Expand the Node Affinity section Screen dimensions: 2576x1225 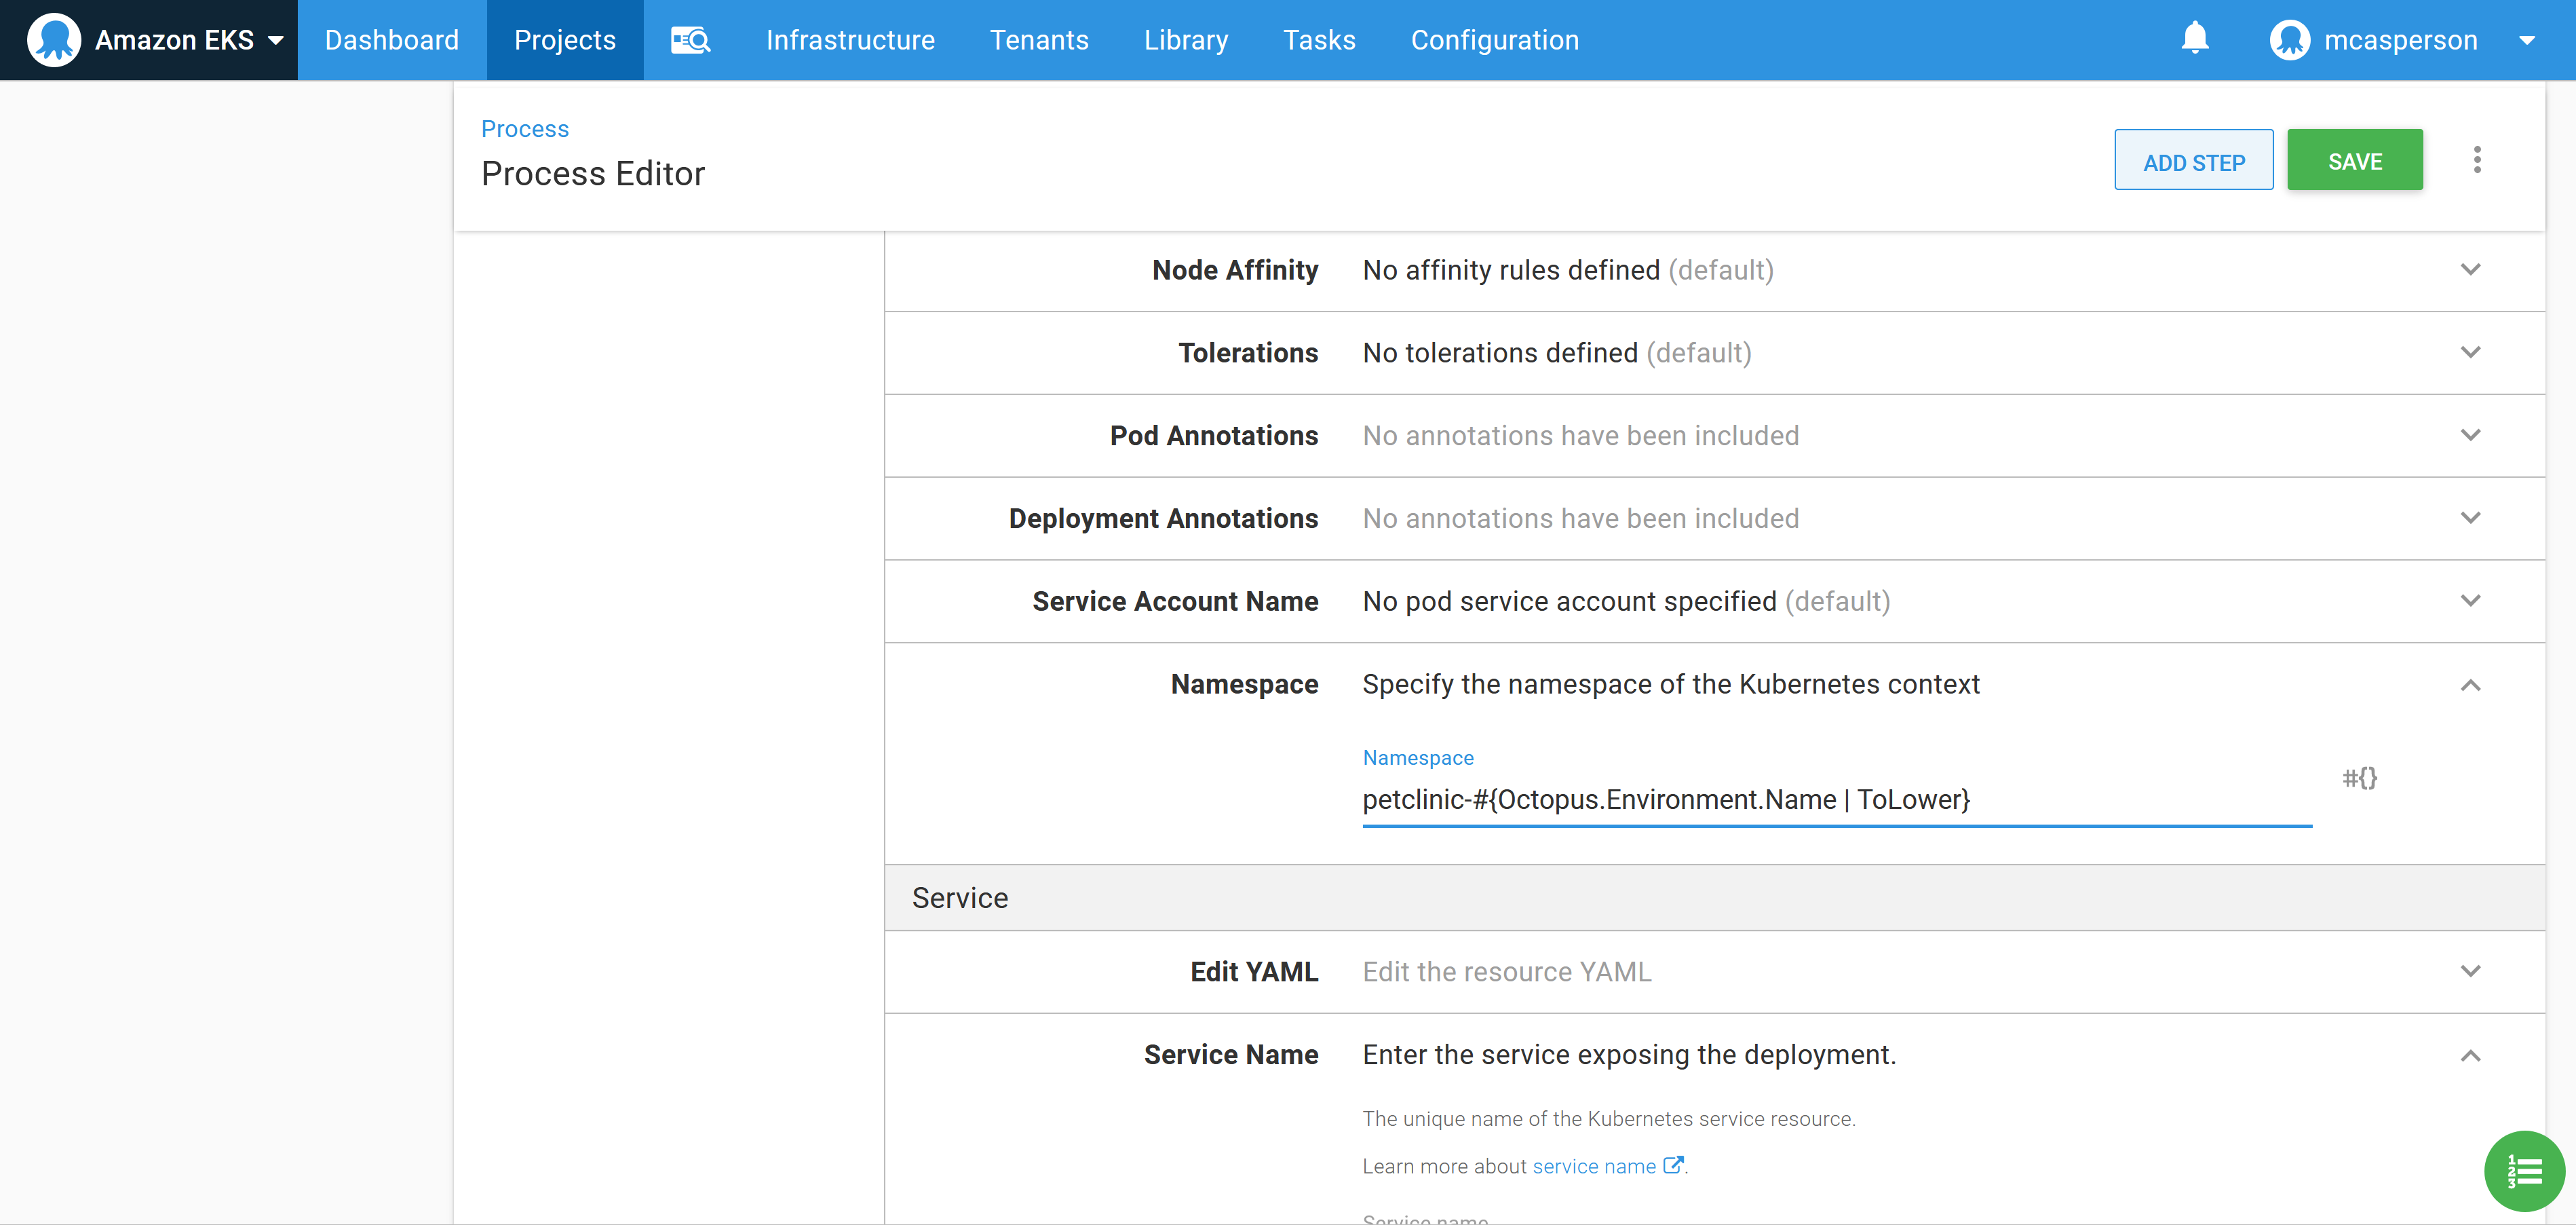pyautogui.click(x=2469, y=270)
